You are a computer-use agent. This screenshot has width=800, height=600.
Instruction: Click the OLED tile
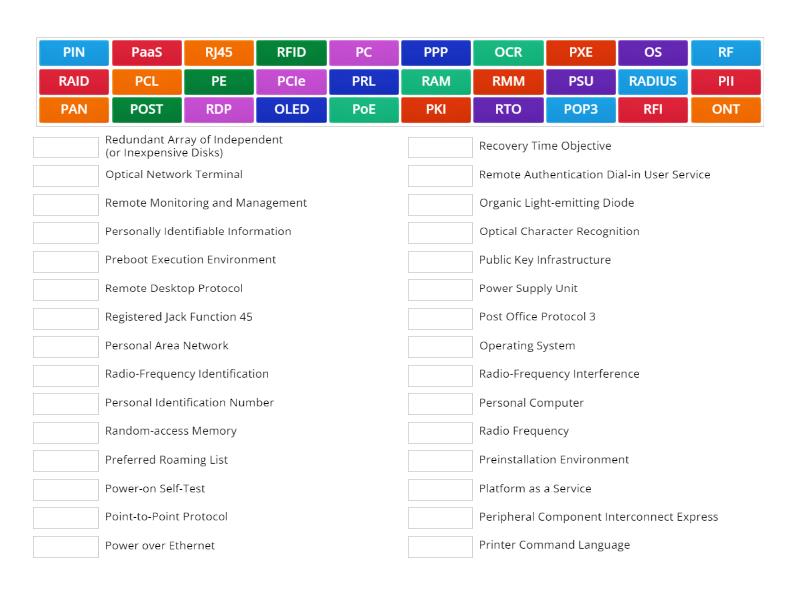coord(291,110)
